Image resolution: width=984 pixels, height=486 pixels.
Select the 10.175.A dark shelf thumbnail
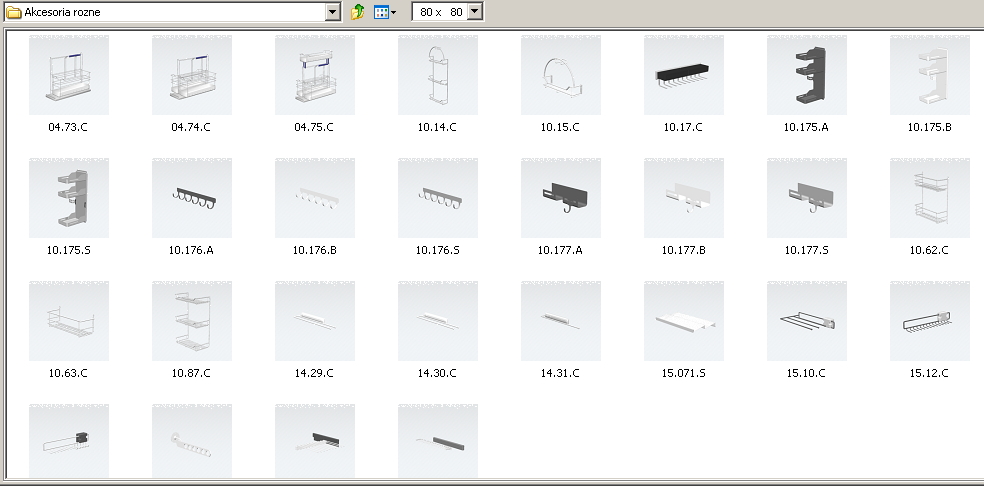(807, 75)
